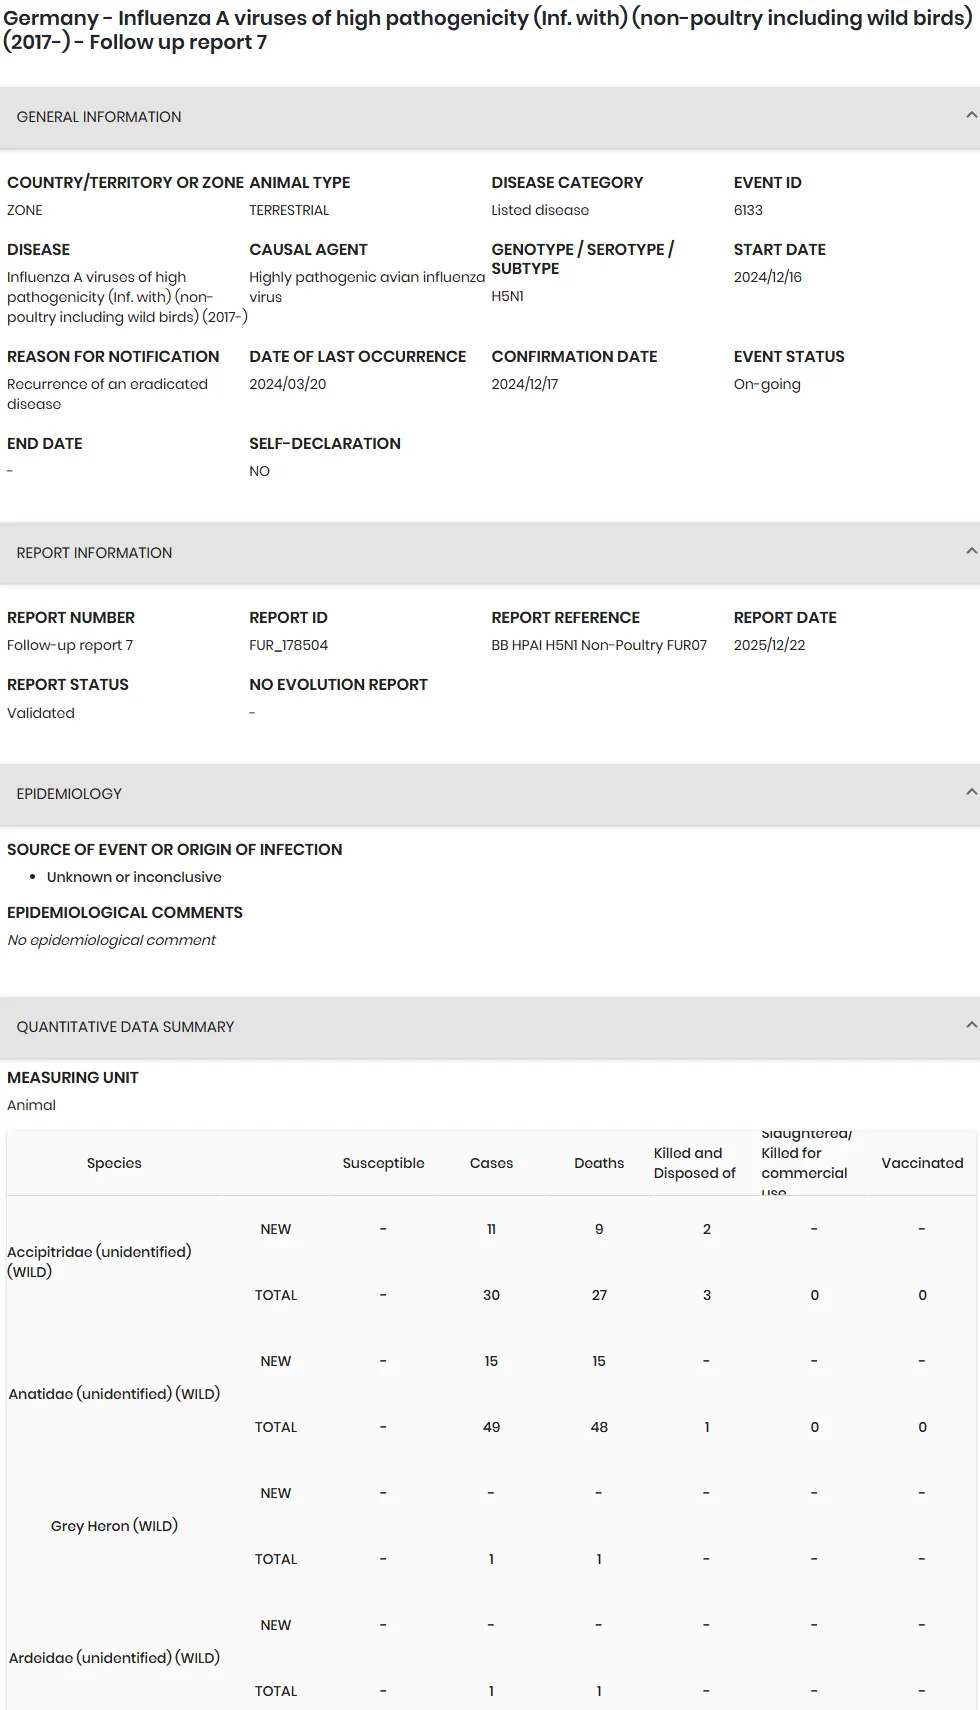Click the confirmation date 2024/12/17

point(525,384)
